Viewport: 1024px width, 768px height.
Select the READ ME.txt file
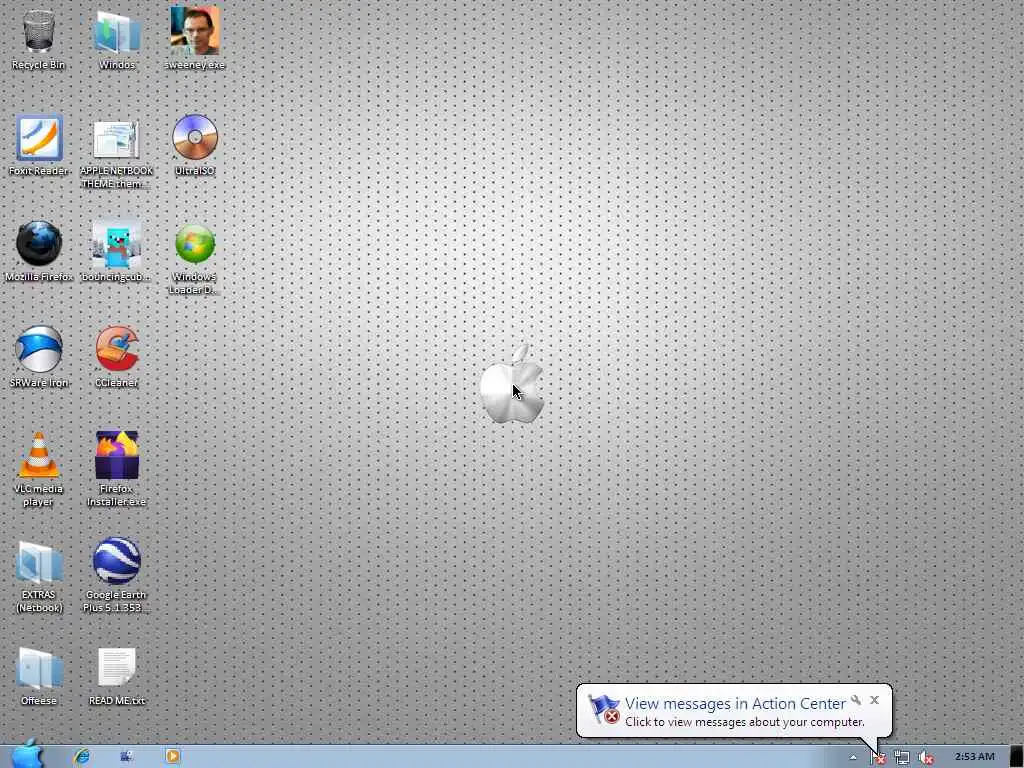pos(116,677)
